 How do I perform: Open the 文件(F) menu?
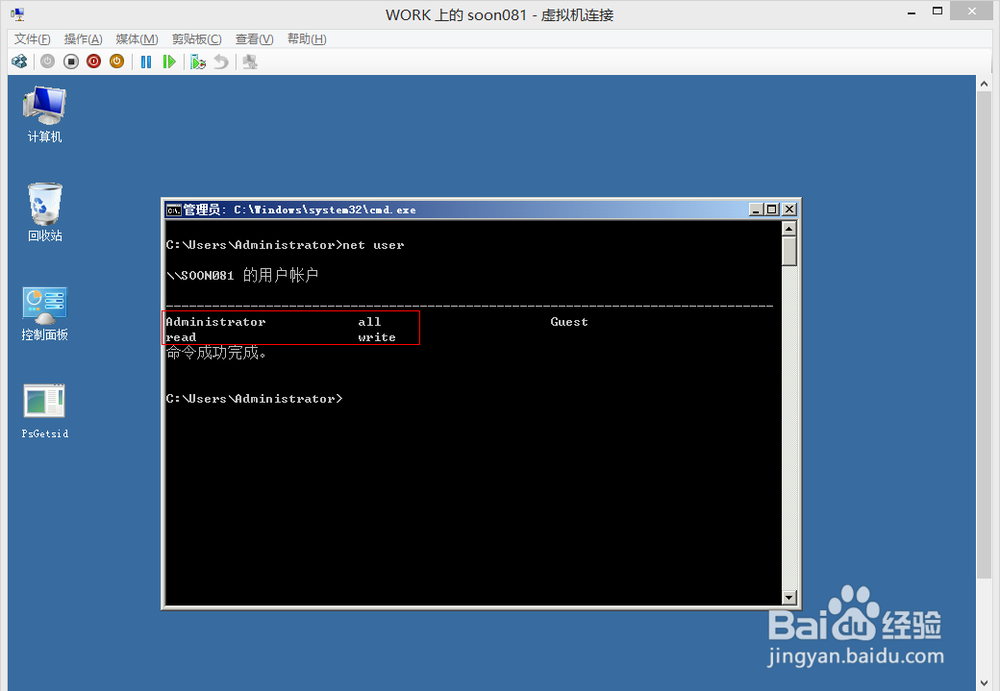(32, 39)
